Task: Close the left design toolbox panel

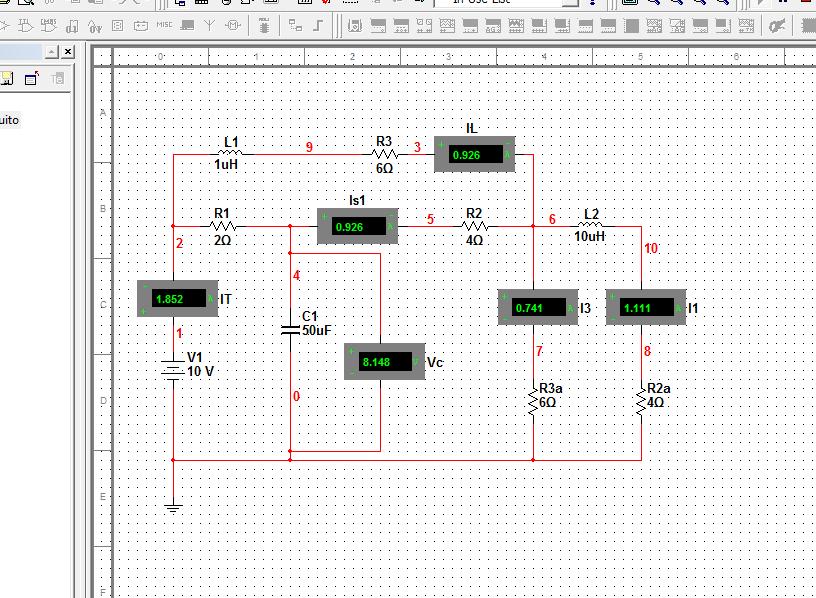Action: 68,51
